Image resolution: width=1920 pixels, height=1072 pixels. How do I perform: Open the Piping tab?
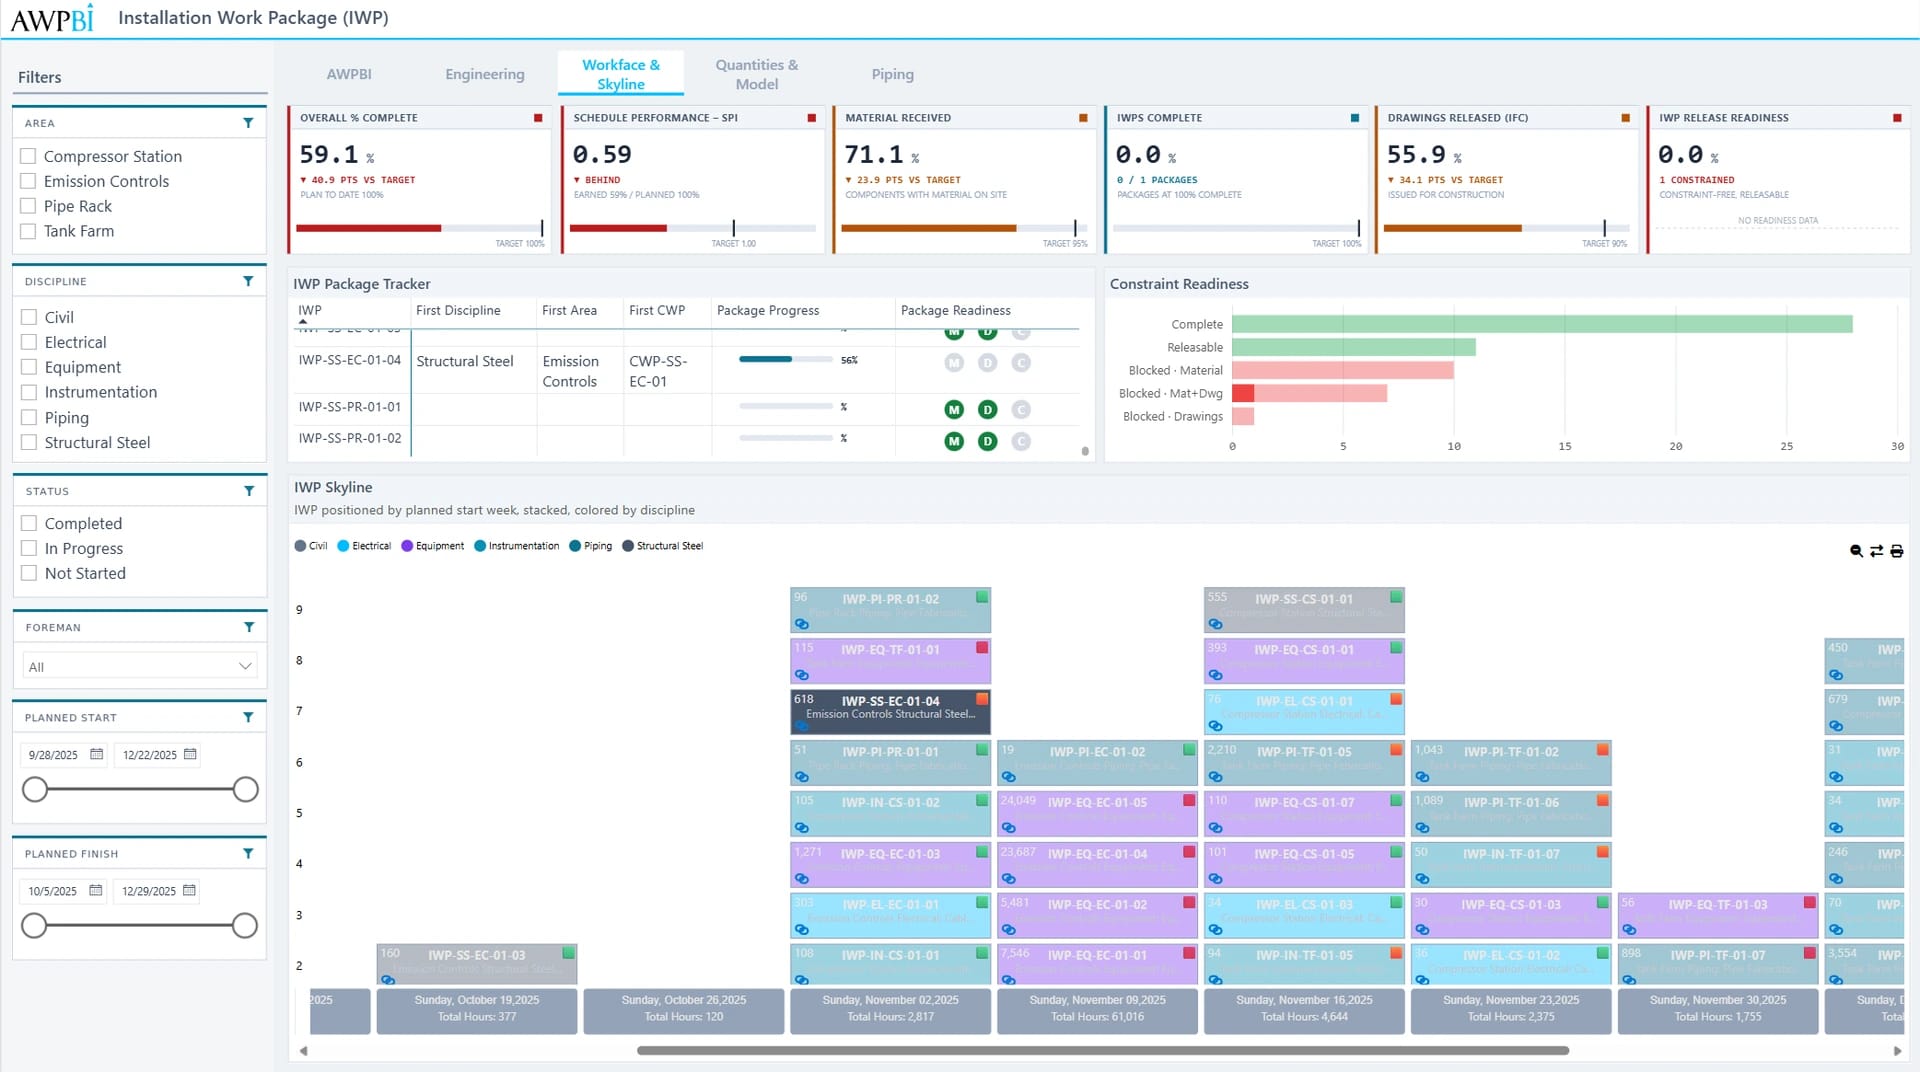893,74
